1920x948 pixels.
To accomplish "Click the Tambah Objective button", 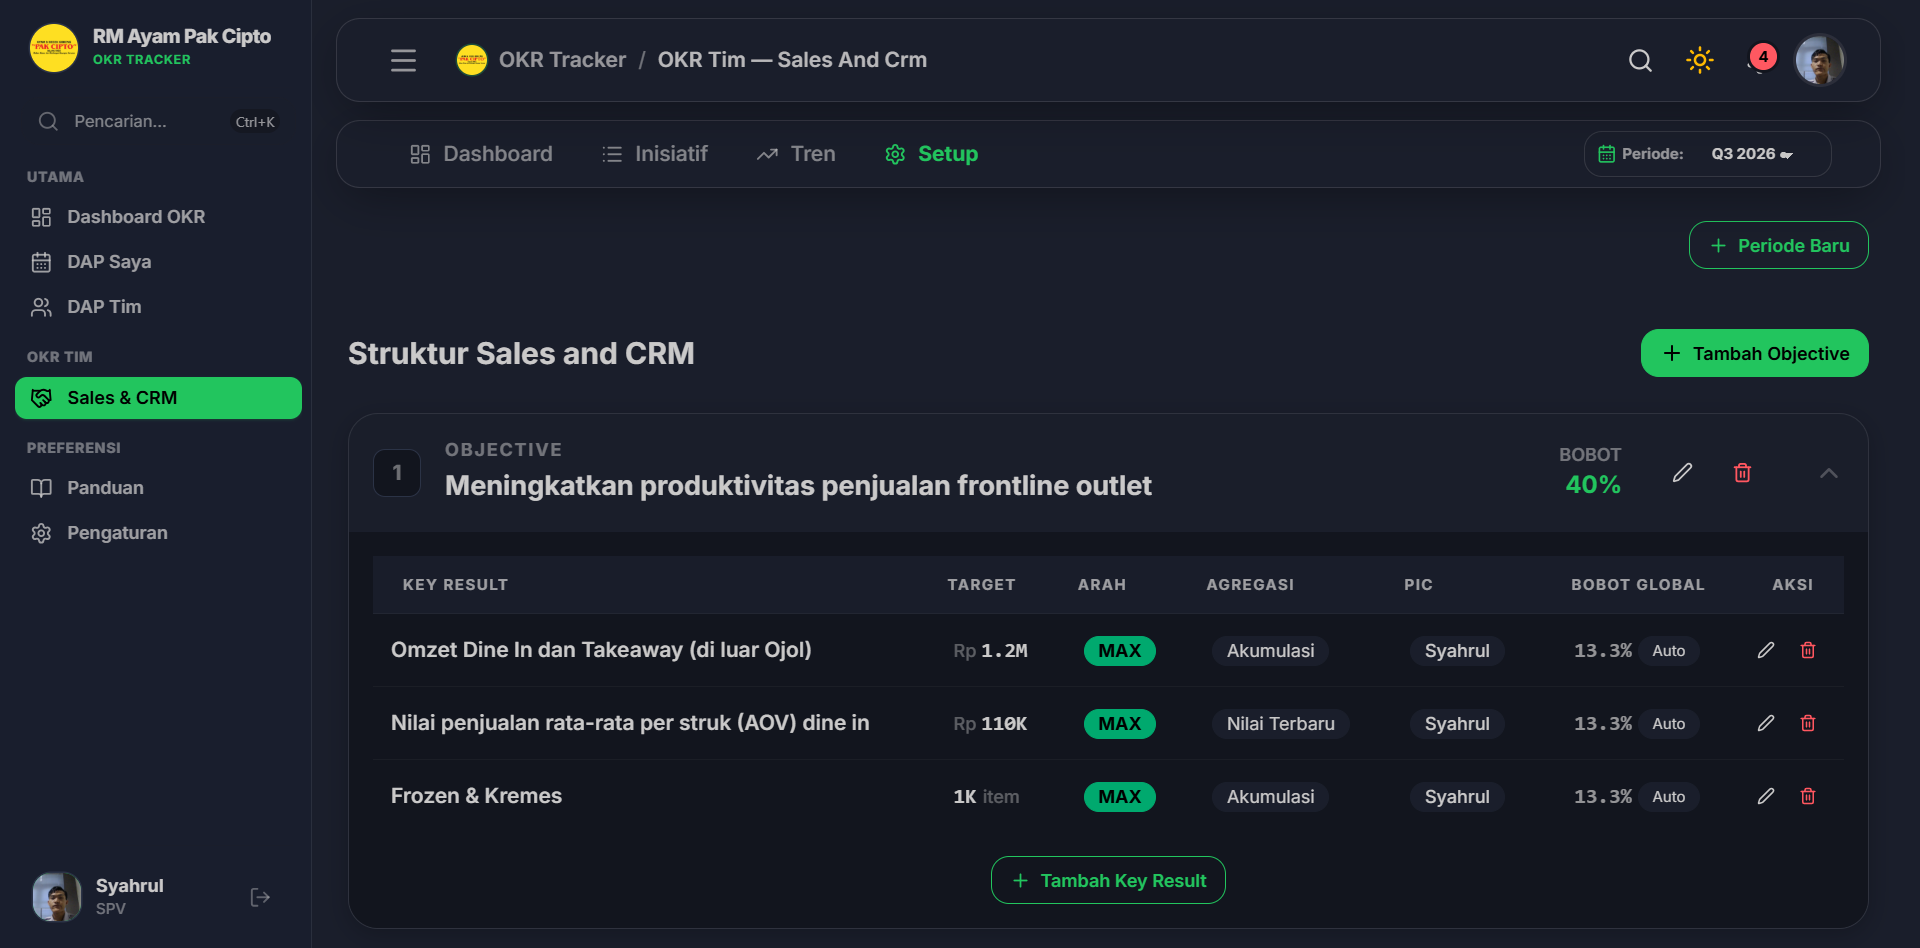I will 1755,353.
